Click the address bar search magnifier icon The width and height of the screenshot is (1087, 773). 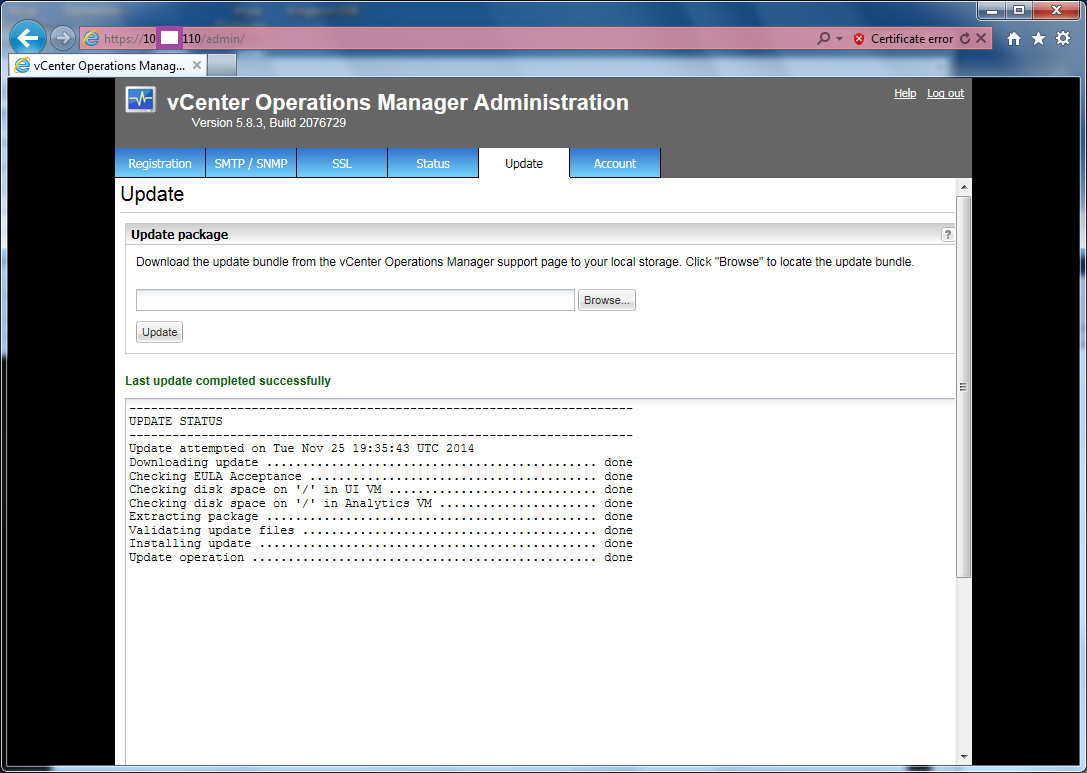(x=823, y=39)
